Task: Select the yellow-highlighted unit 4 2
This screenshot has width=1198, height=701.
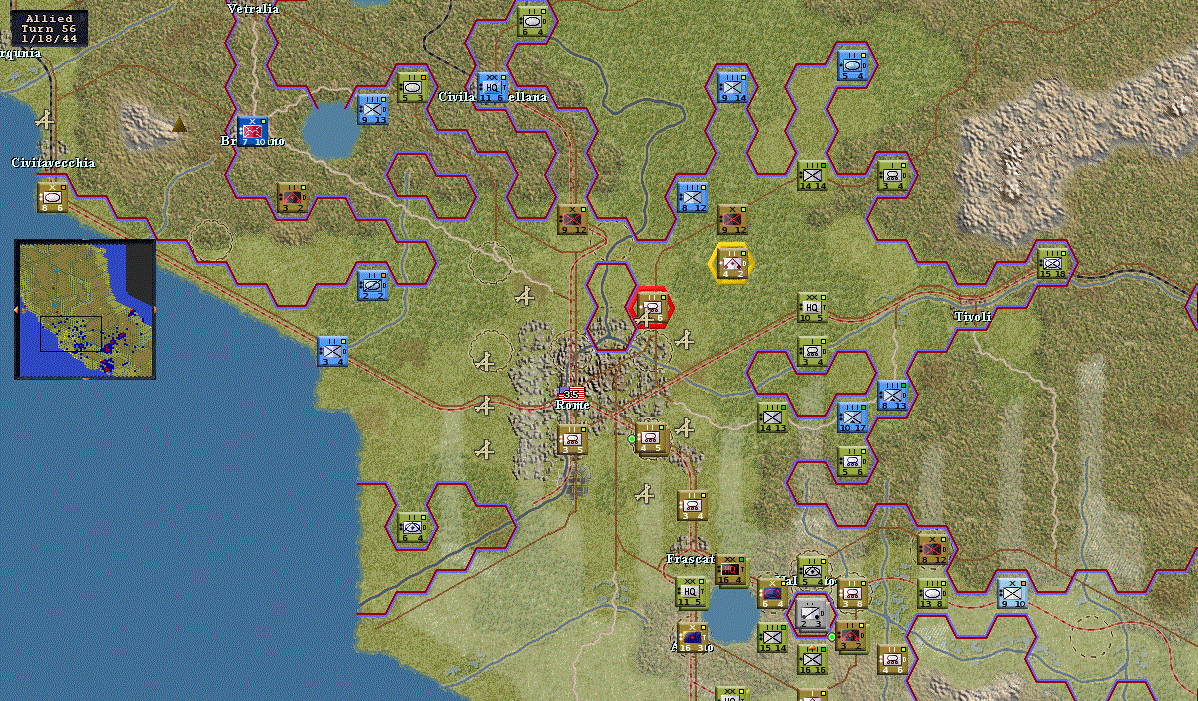Action: [x=732, y=263]
